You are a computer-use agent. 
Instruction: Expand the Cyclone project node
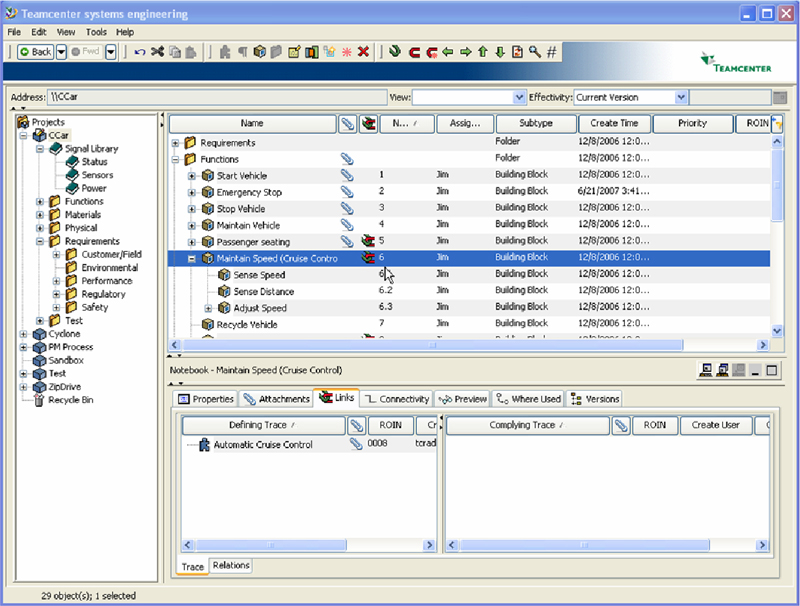23,334
